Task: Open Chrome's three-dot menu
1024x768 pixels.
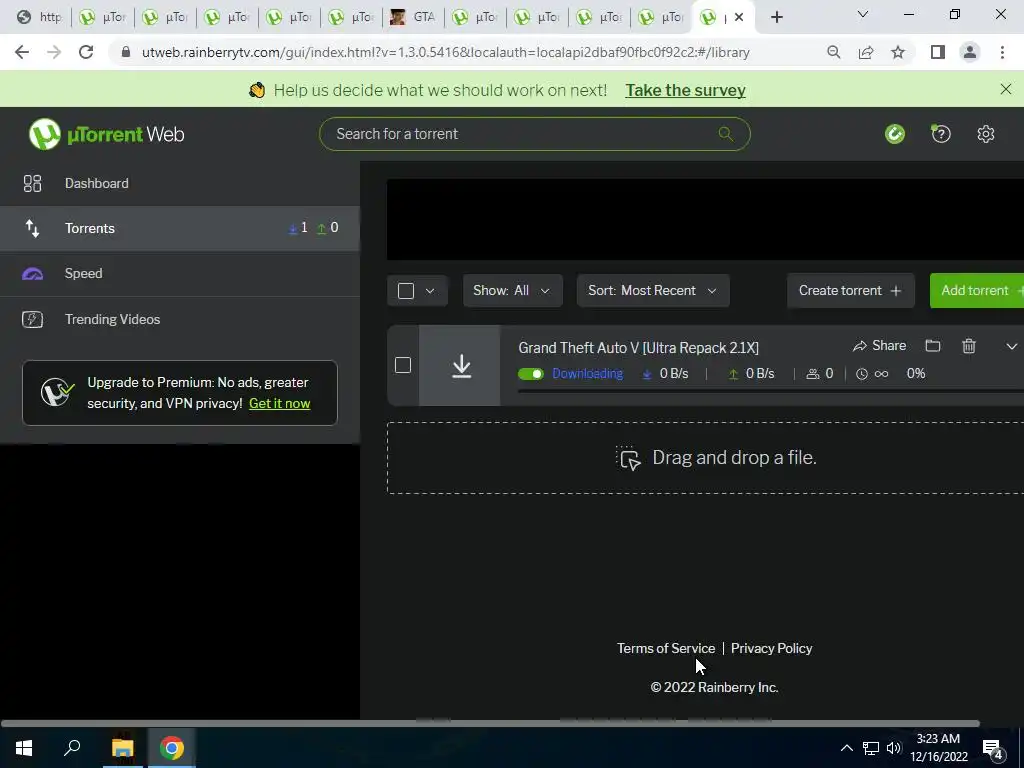Action: click(x=1002, y=52)
